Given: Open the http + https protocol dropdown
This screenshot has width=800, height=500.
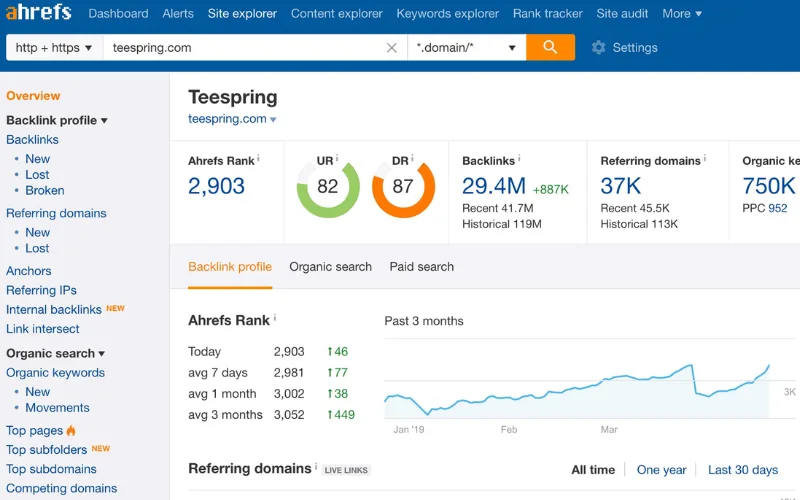Looking at the screenshot, I should [54, 47].
